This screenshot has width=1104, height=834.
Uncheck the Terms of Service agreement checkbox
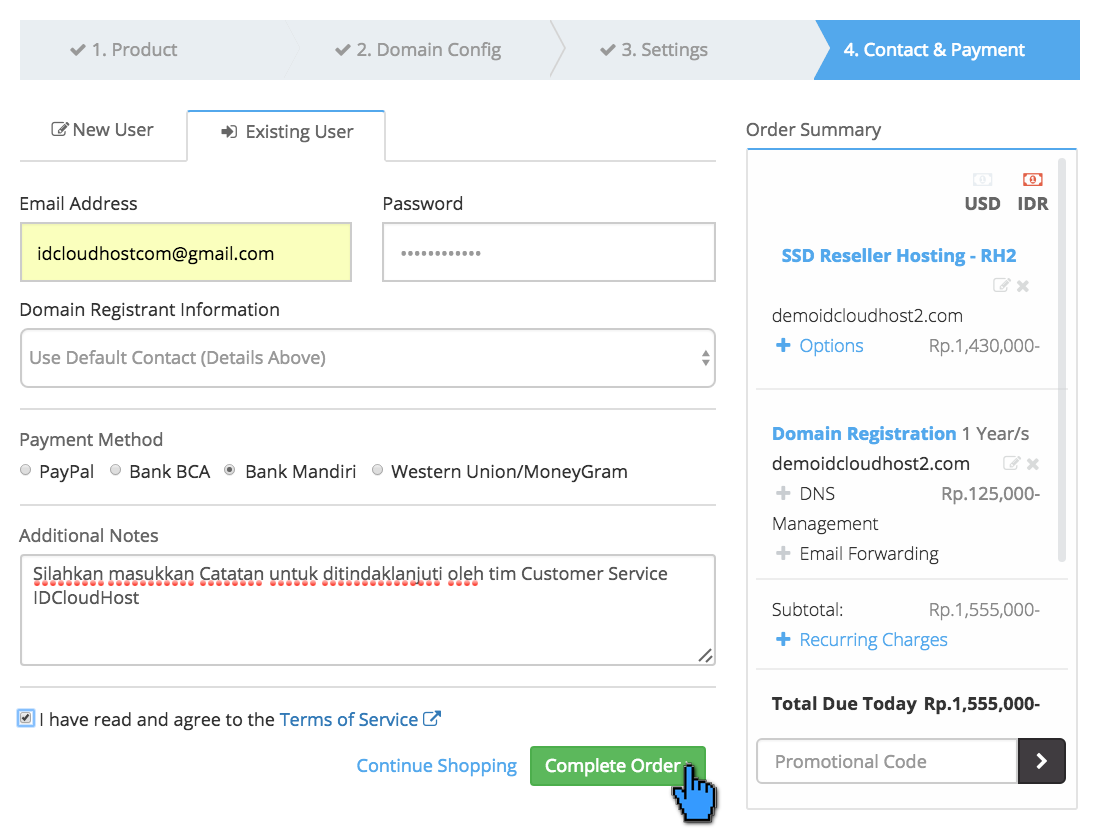pos(27,718)
